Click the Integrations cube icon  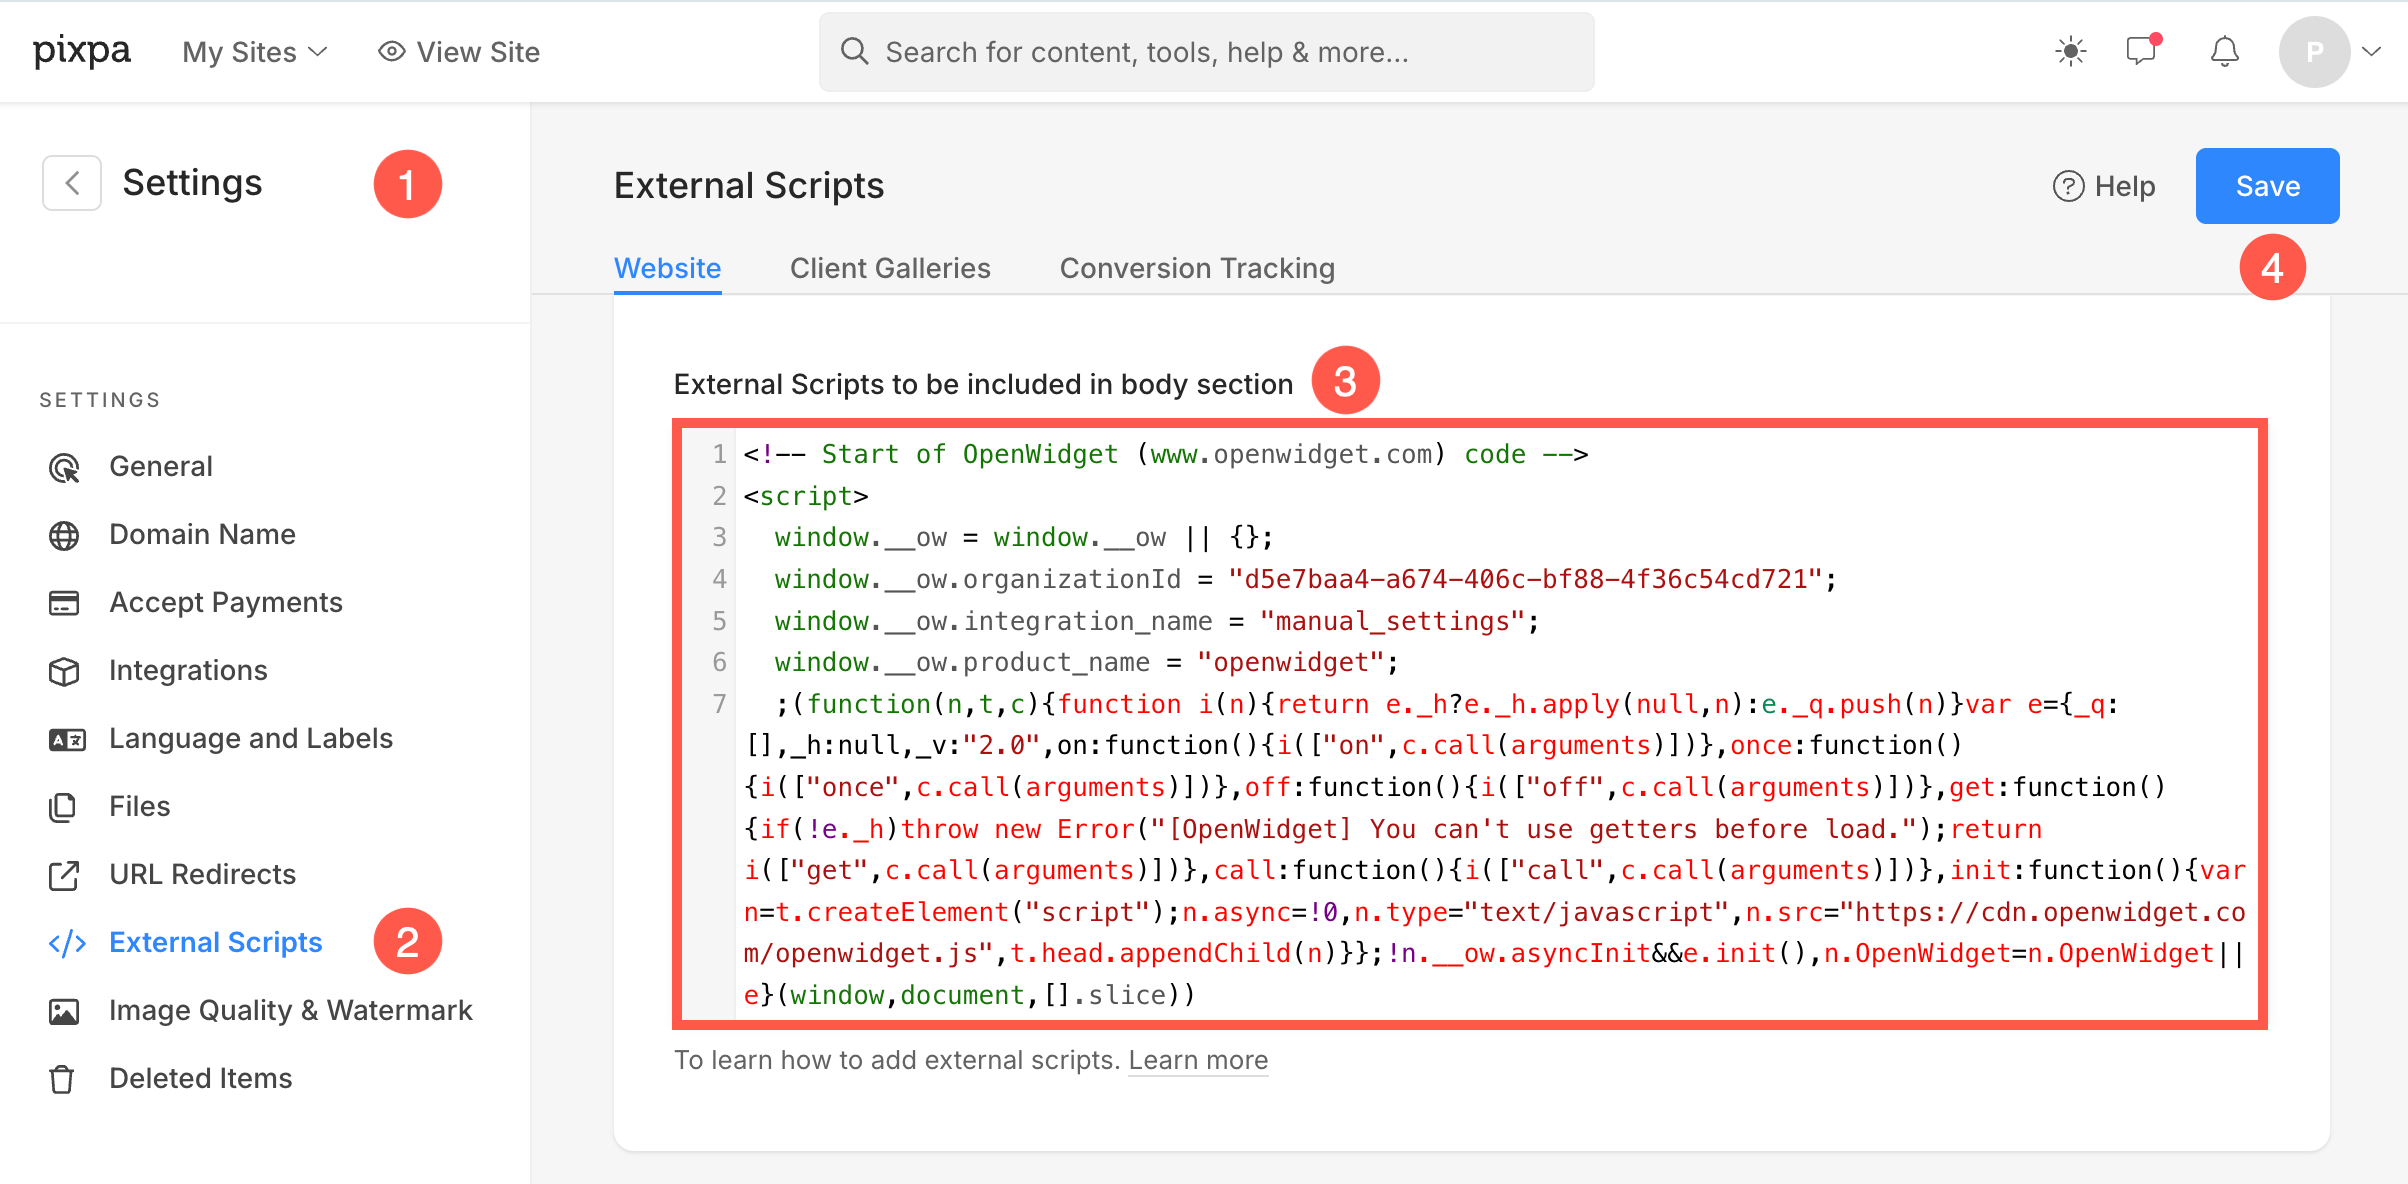pos(64,671)
